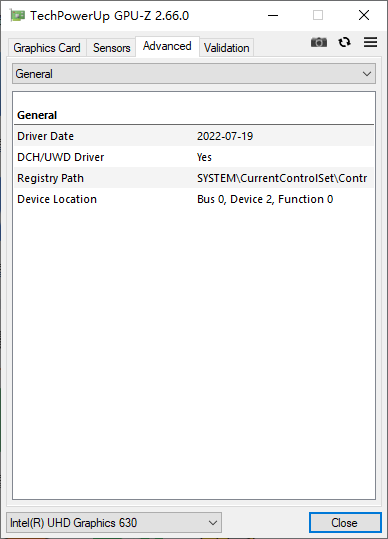Go to the Validation tab
The image size is (388, 539).
click(x=226, y=47)
